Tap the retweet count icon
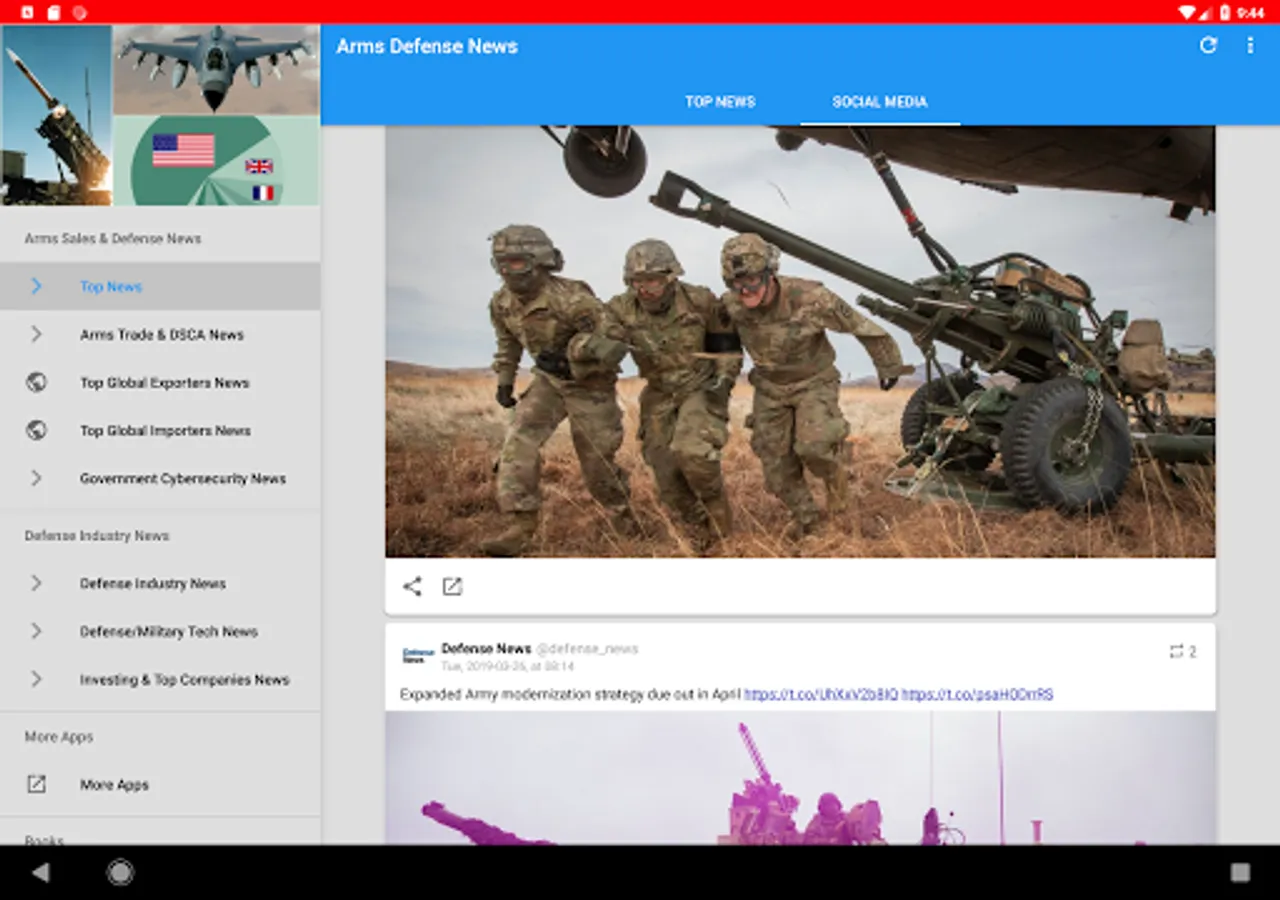The image size is (1280, 900). [x=1176, y=652]
